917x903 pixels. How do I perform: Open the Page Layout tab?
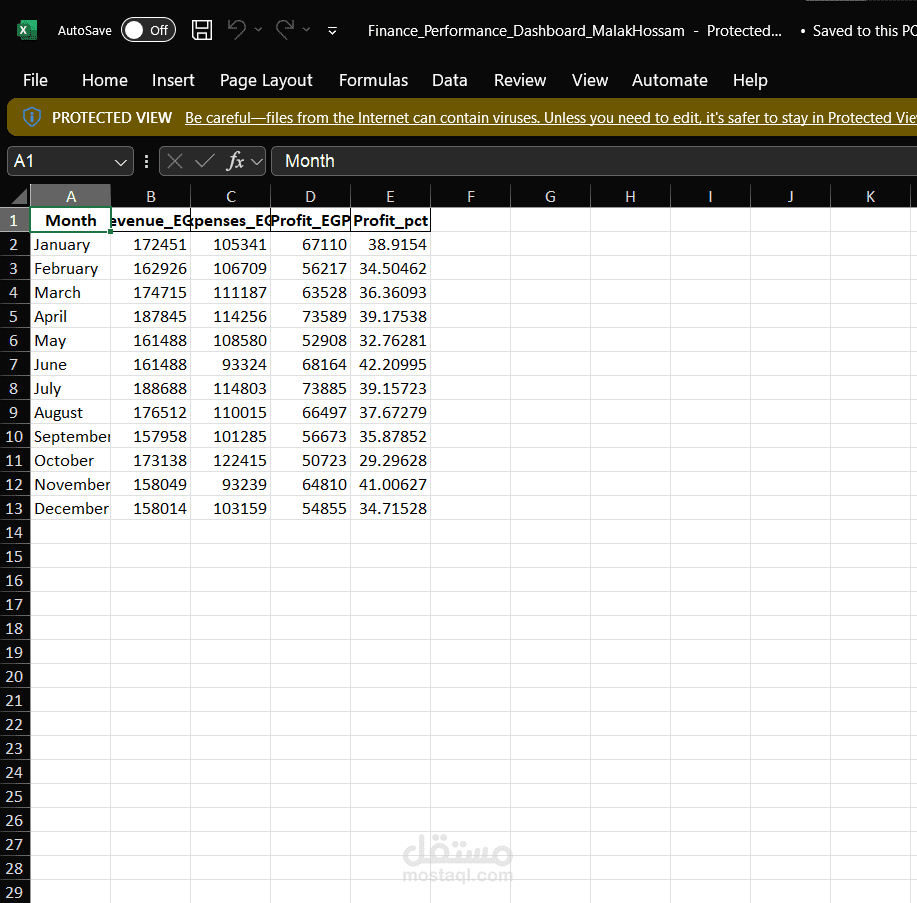(x=266, y=80)
